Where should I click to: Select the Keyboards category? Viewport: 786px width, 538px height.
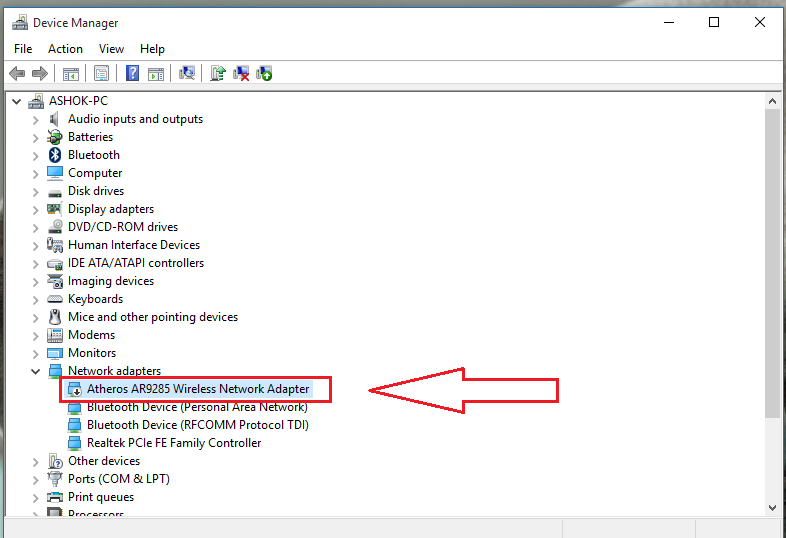pyautogui.click(x=95, y=299)
